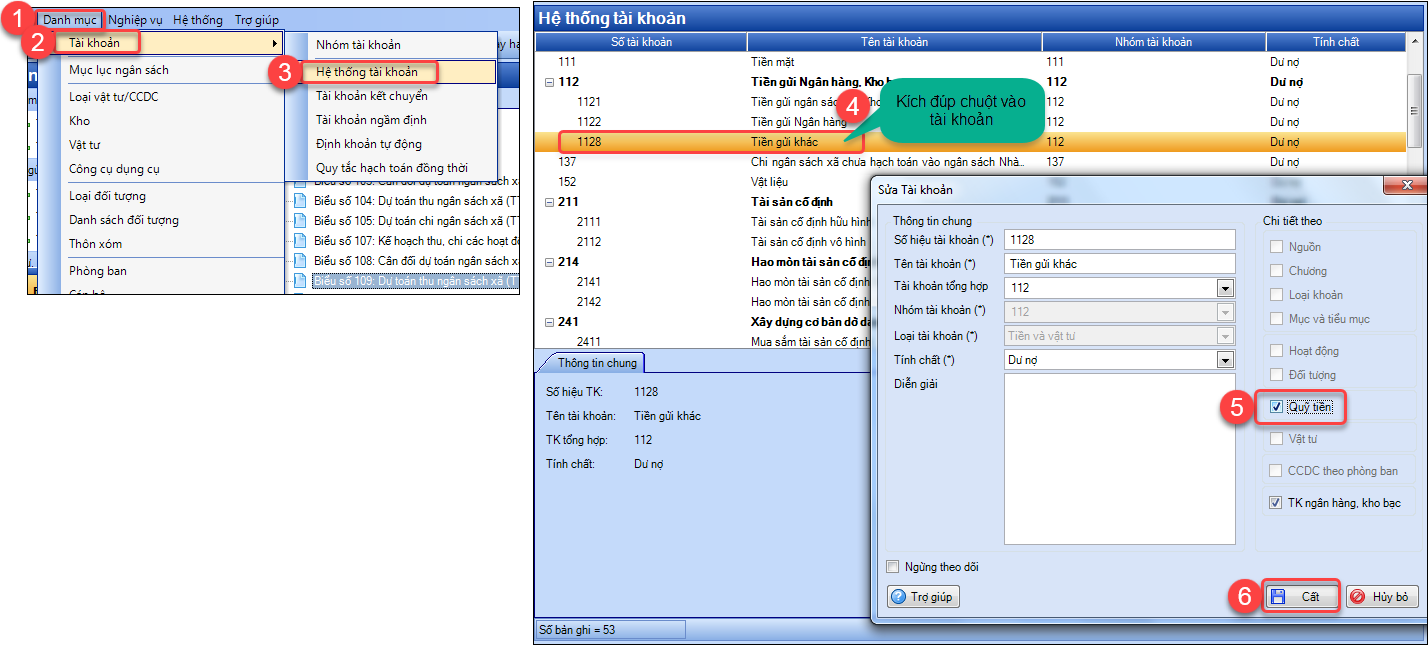Open the Trợ giúp menu in menu bar
The height and width of the screenshot is (645, 1428).
coord(257,20)
